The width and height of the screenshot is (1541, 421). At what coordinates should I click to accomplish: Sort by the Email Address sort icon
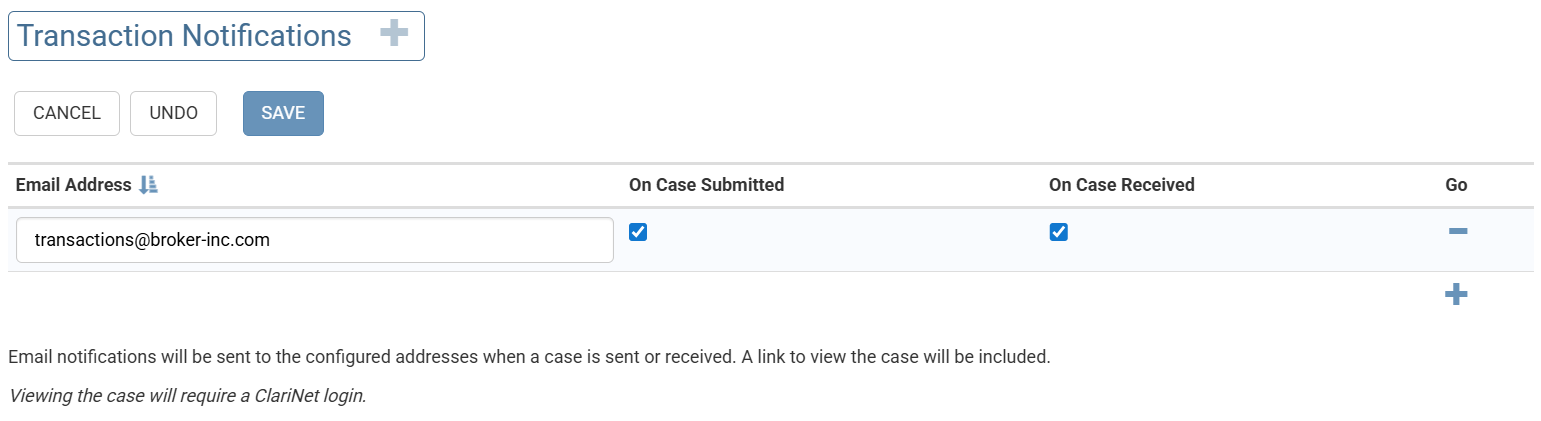pyautogui.click(x=148, y=185)
